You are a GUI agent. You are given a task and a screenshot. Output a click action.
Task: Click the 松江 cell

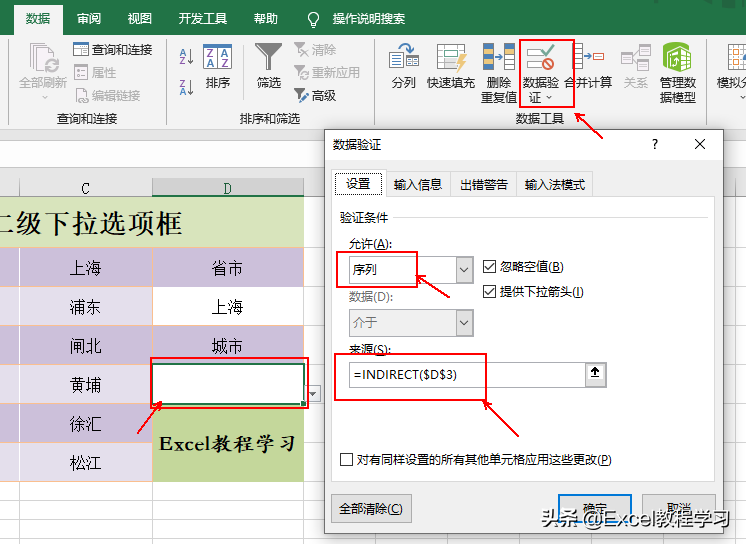point(86,463)
